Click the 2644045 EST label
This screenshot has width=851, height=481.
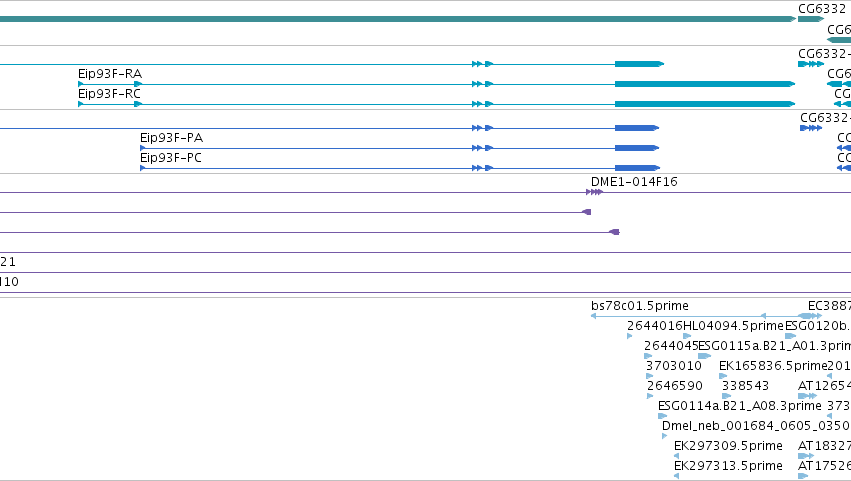pyautogui.click(x=671, y=346)
